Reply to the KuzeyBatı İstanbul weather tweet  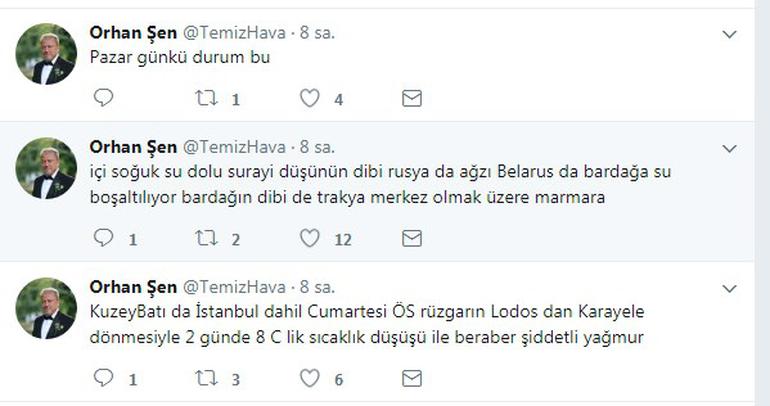click(x=103, y=378)
